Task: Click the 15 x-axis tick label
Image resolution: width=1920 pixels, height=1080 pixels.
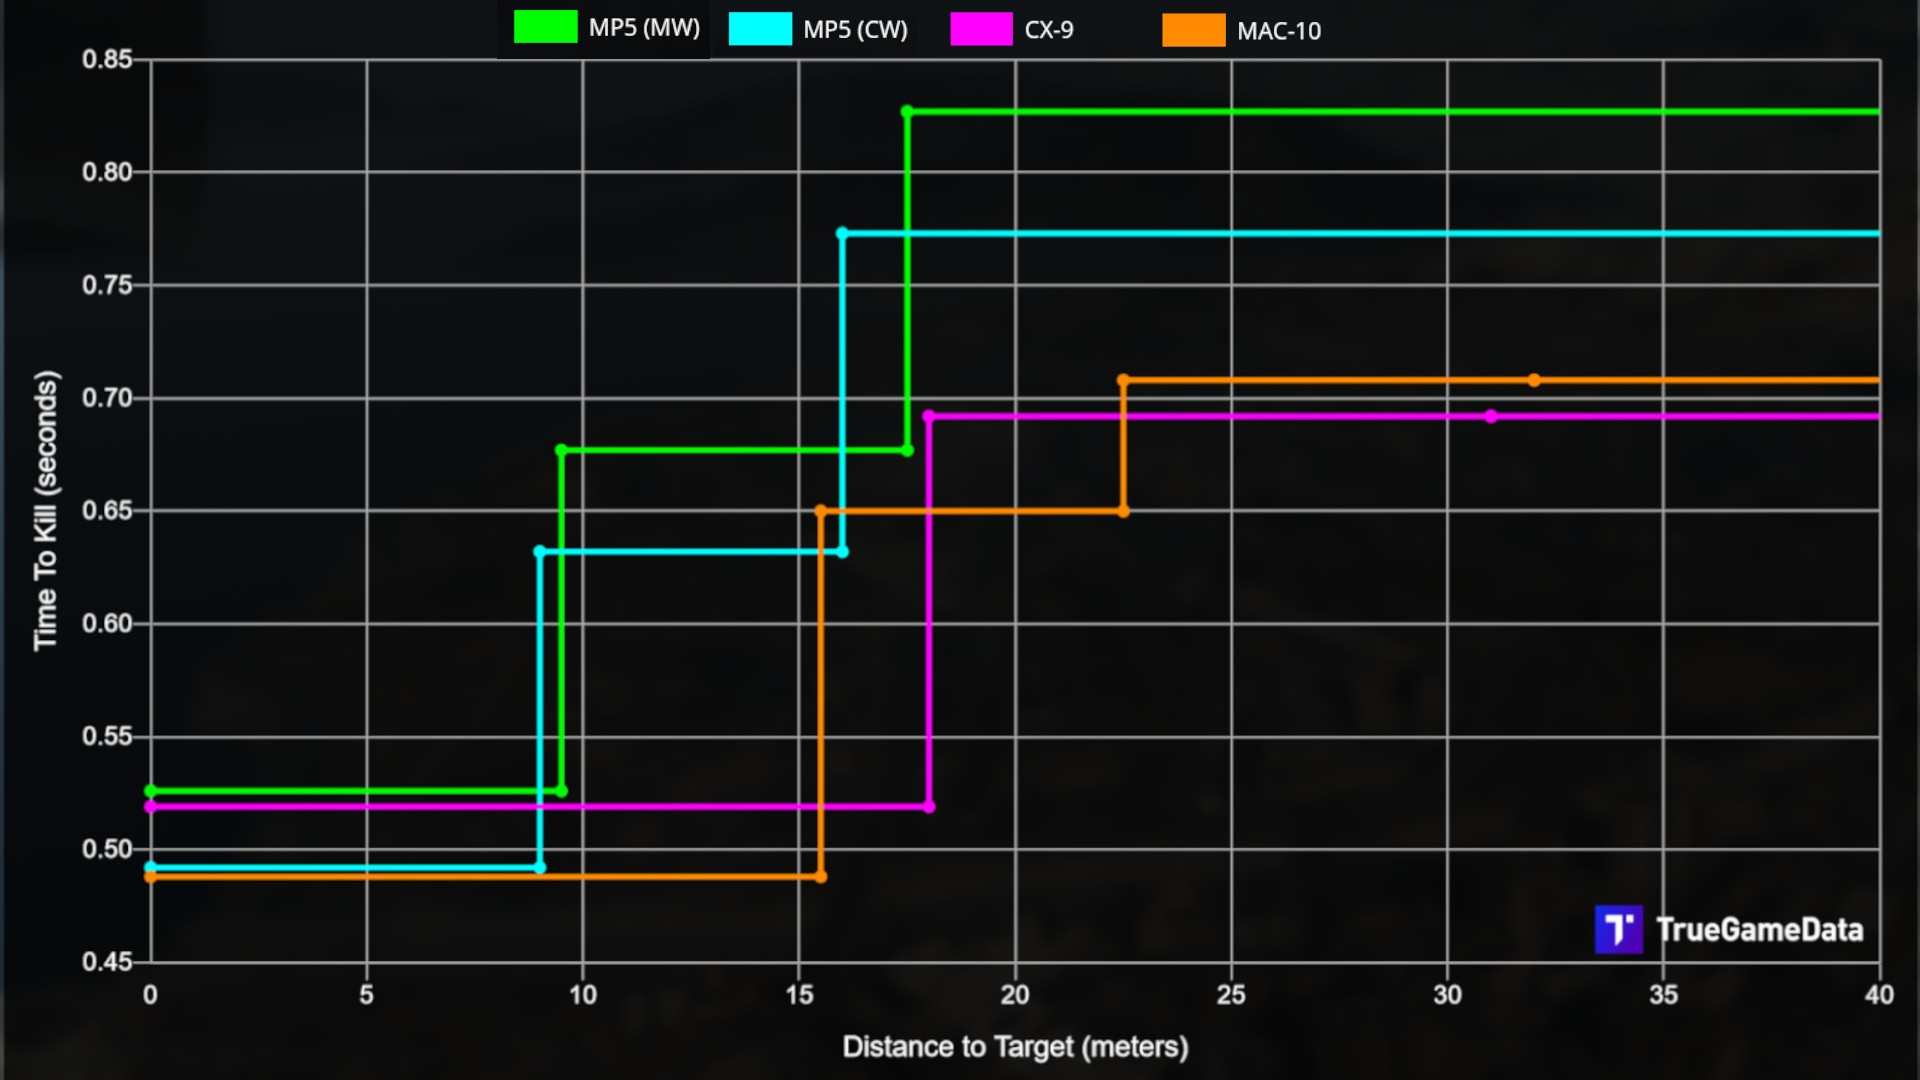Action: [799, 995]
